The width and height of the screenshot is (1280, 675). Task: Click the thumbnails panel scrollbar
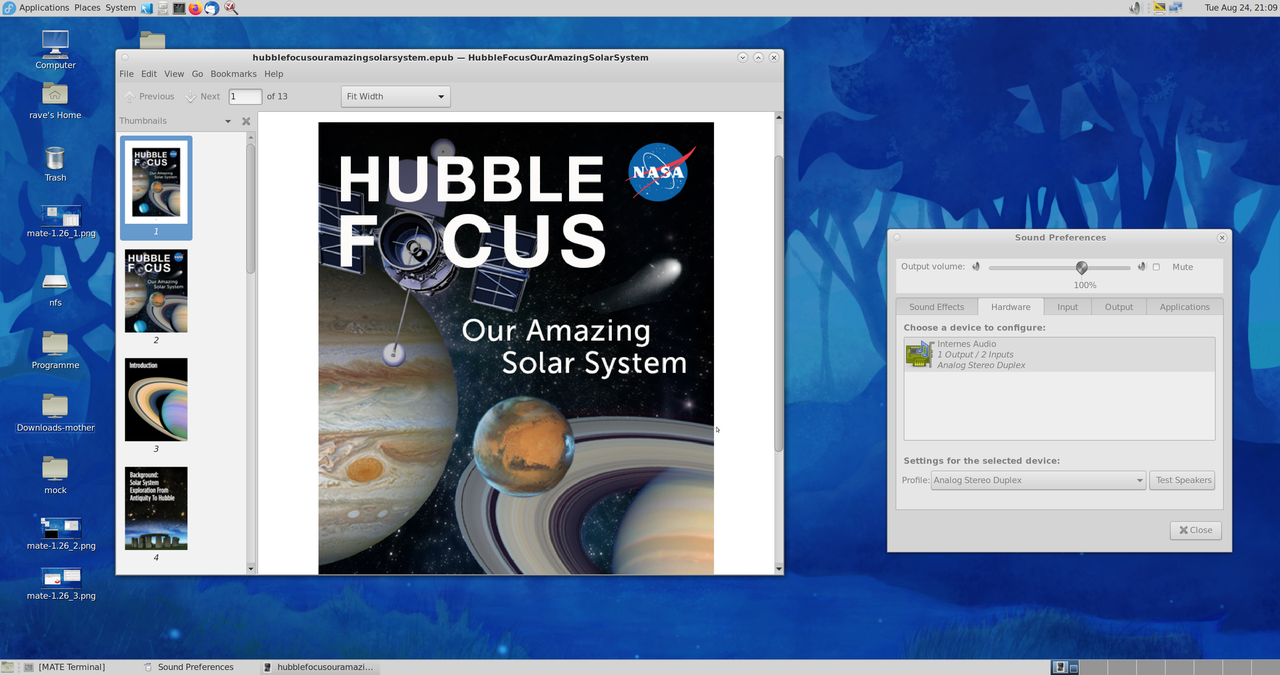(x=250, y=207)
